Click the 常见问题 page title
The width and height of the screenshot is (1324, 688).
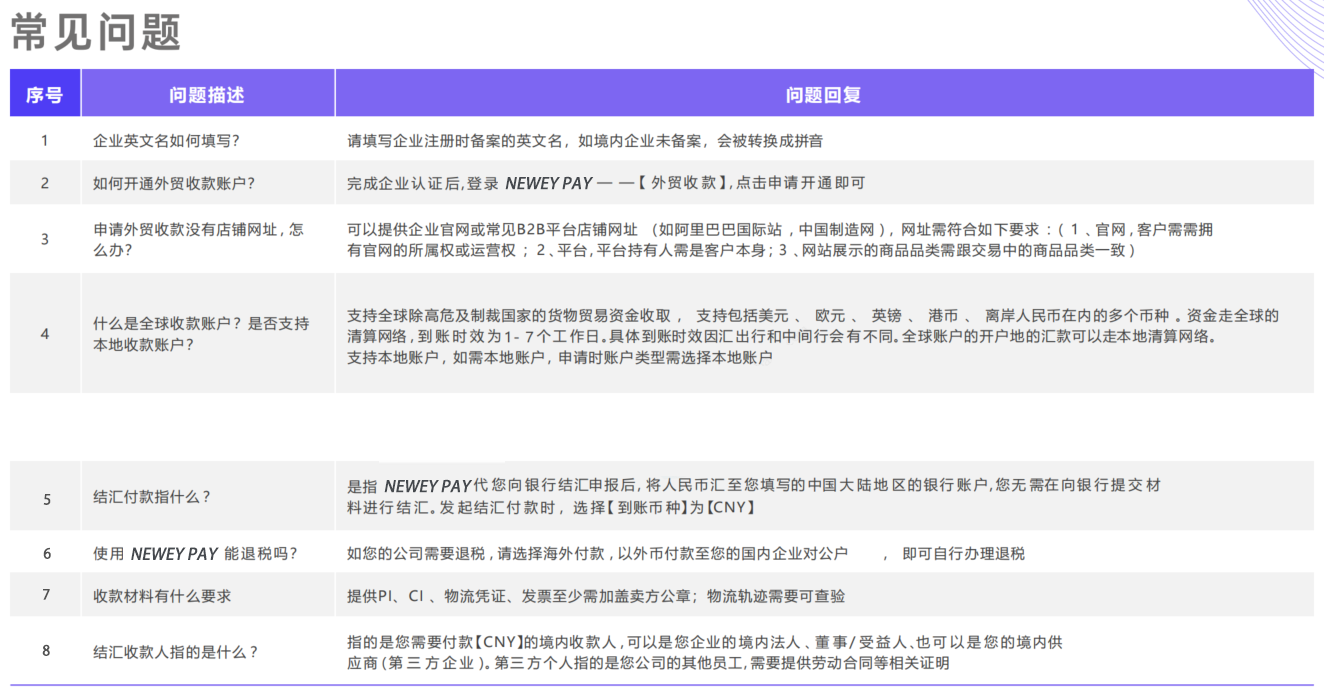pos(96,32)
